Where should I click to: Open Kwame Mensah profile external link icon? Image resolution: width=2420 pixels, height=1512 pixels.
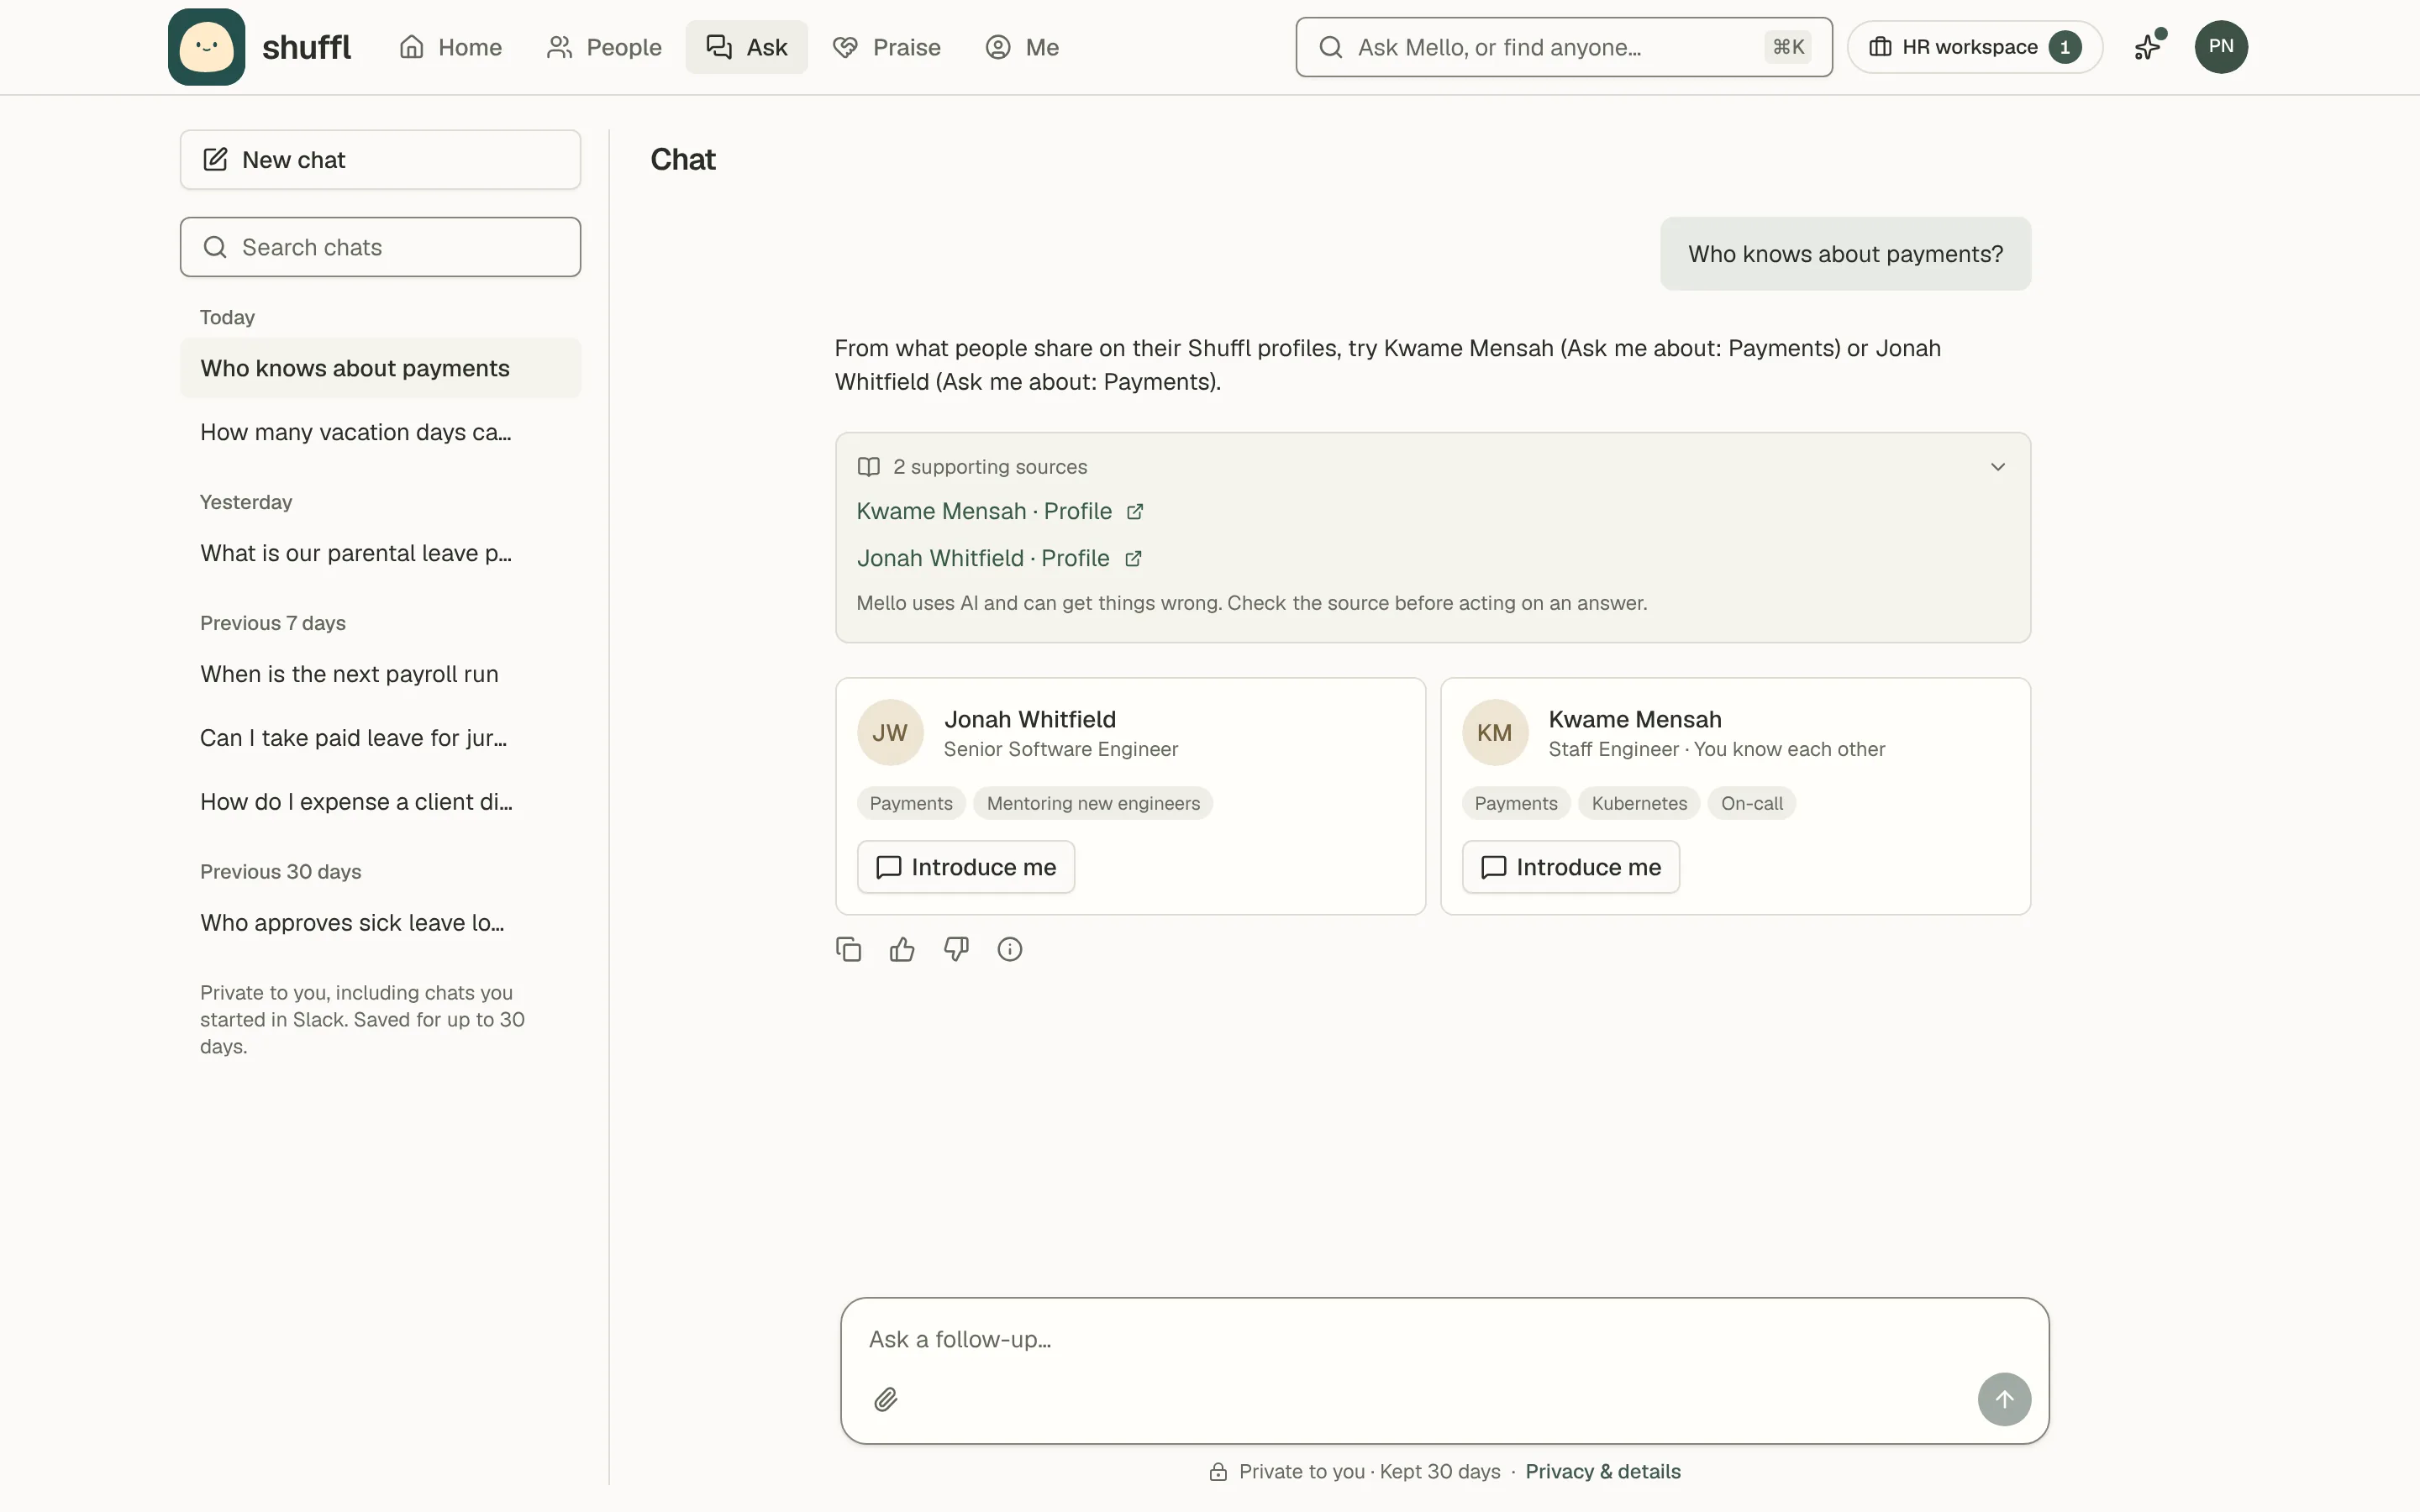click(1134, 512)
